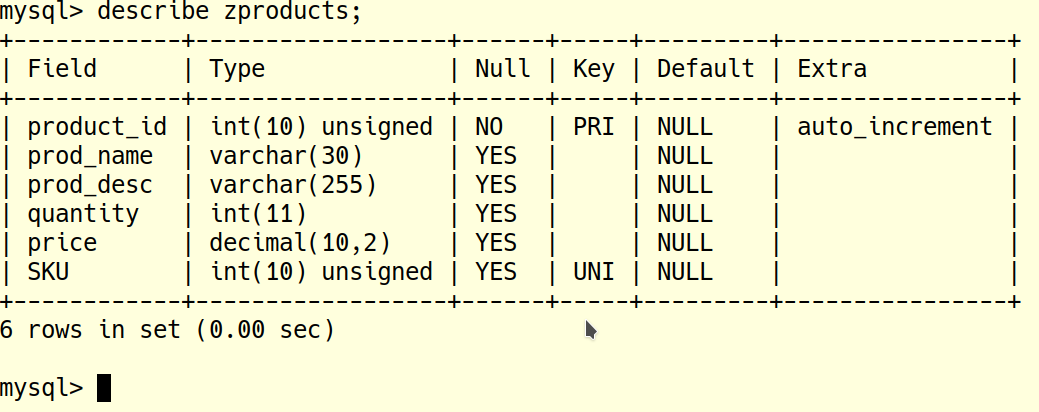Viewport: 1039px width, 412px height.
Task: Select the prod_name field name
Action: click(x=90, y=156)
